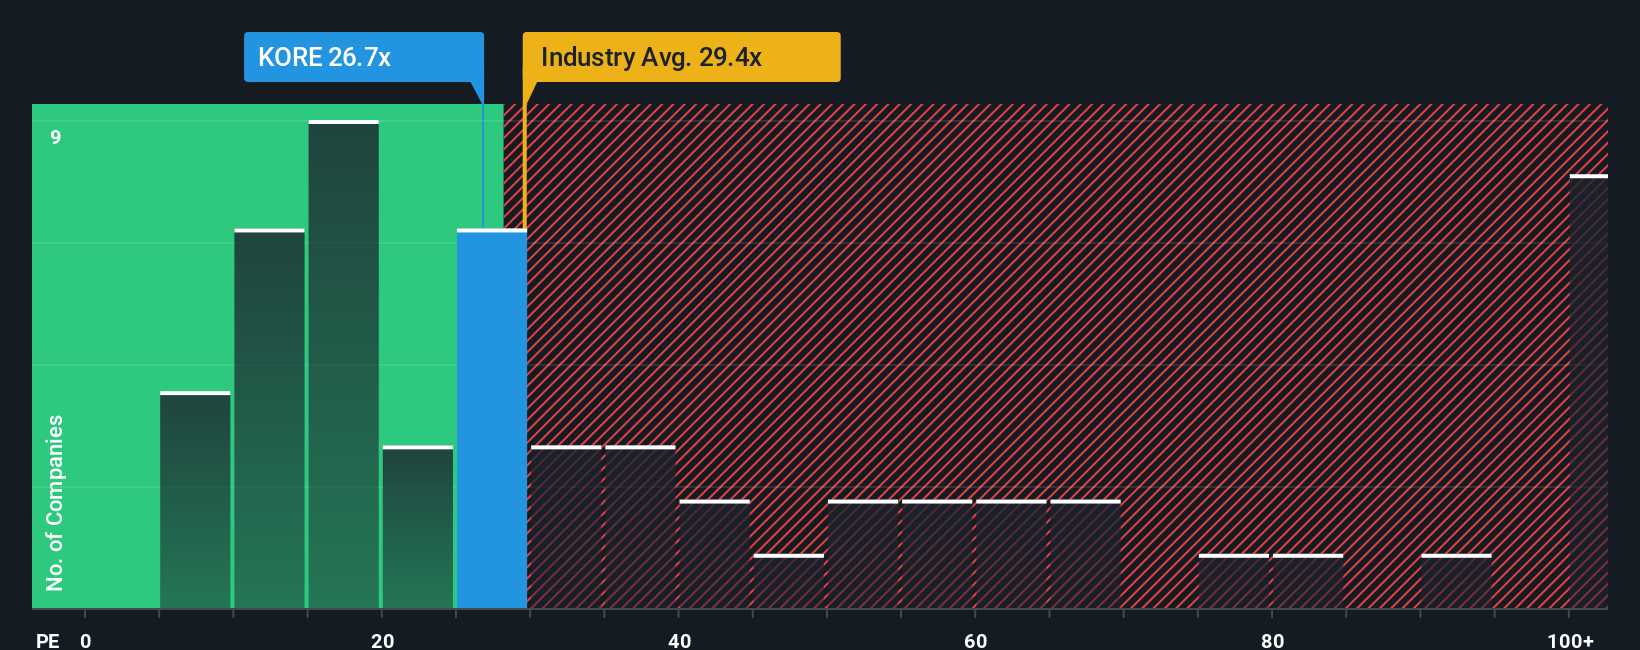Select the bar in the 5-10 PE range
The image size is (1640, 650).
click(195, 500)
